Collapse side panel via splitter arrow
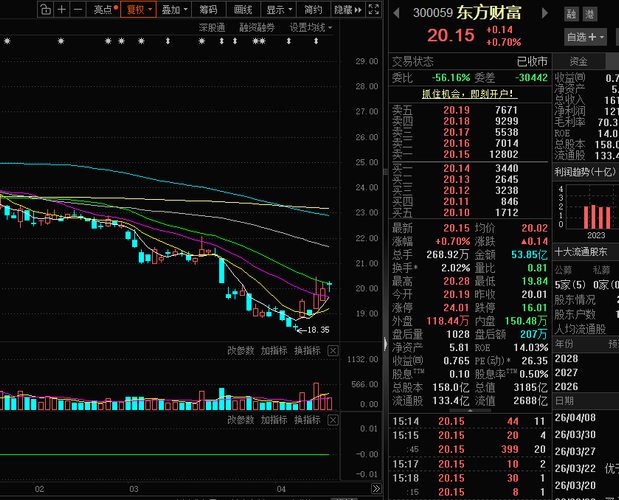 (385, 344)
